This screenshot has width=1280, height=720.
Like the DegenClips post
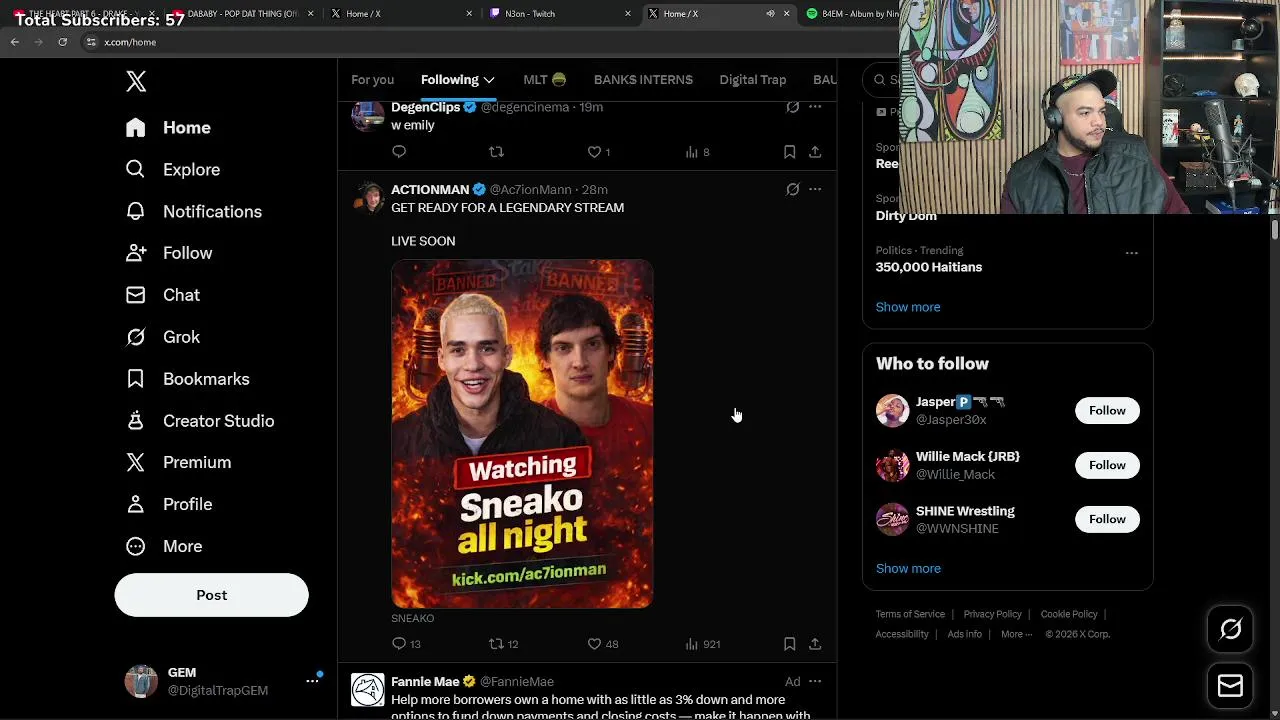point(599,152)
